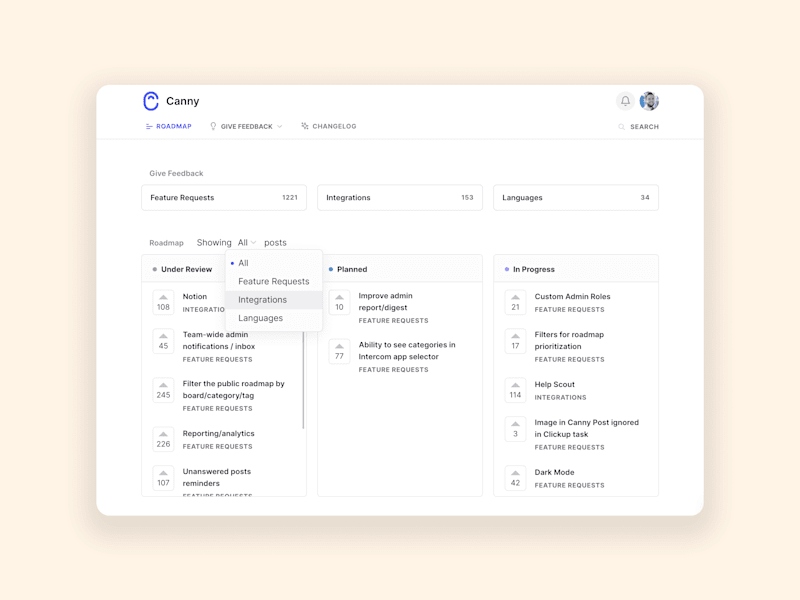
Task: Click the Canny logo icon
Action: coord(151,101)
